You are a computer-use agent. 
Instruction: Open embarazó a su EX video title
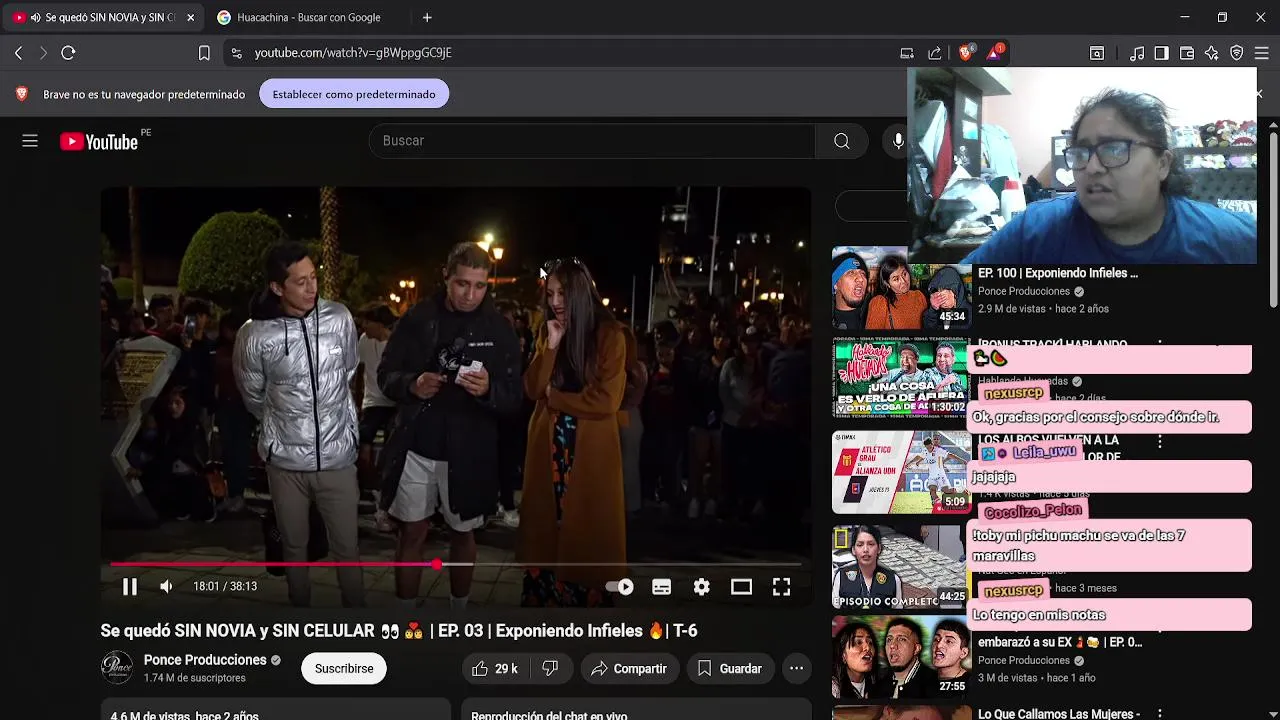(1059, 642)
